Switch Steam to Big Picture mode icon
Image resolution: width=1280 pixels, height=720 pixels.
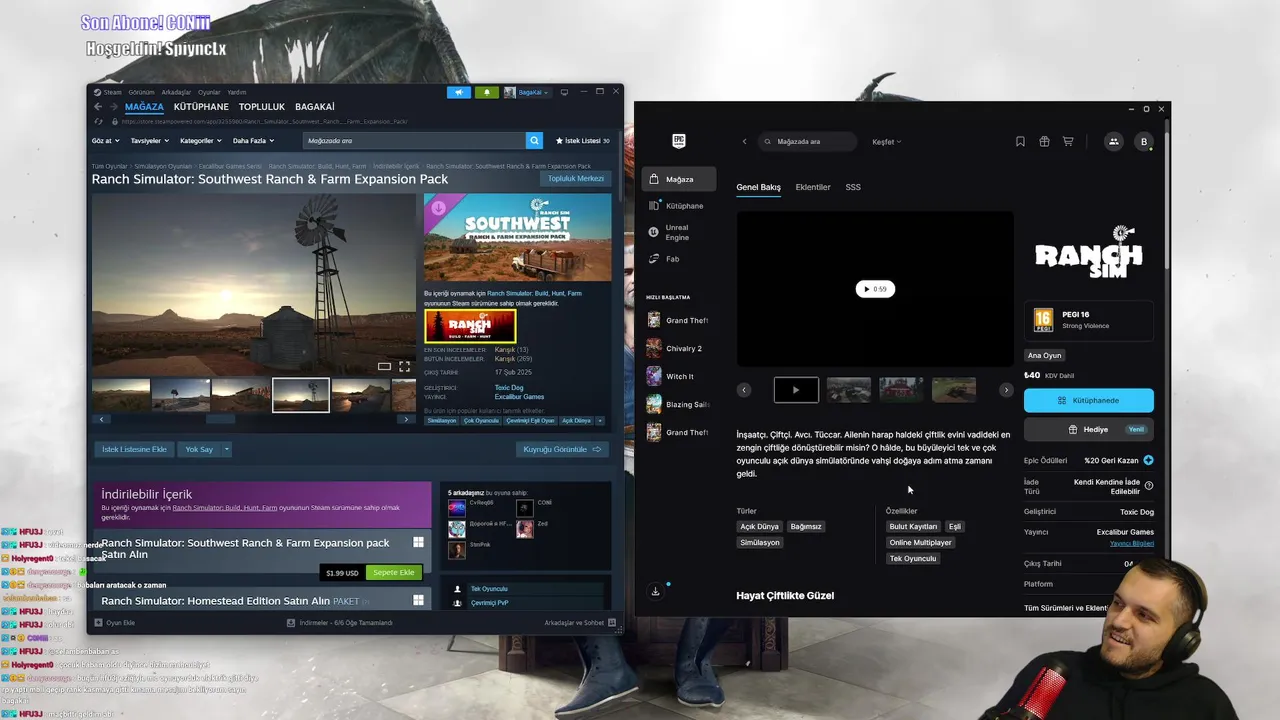564,92
